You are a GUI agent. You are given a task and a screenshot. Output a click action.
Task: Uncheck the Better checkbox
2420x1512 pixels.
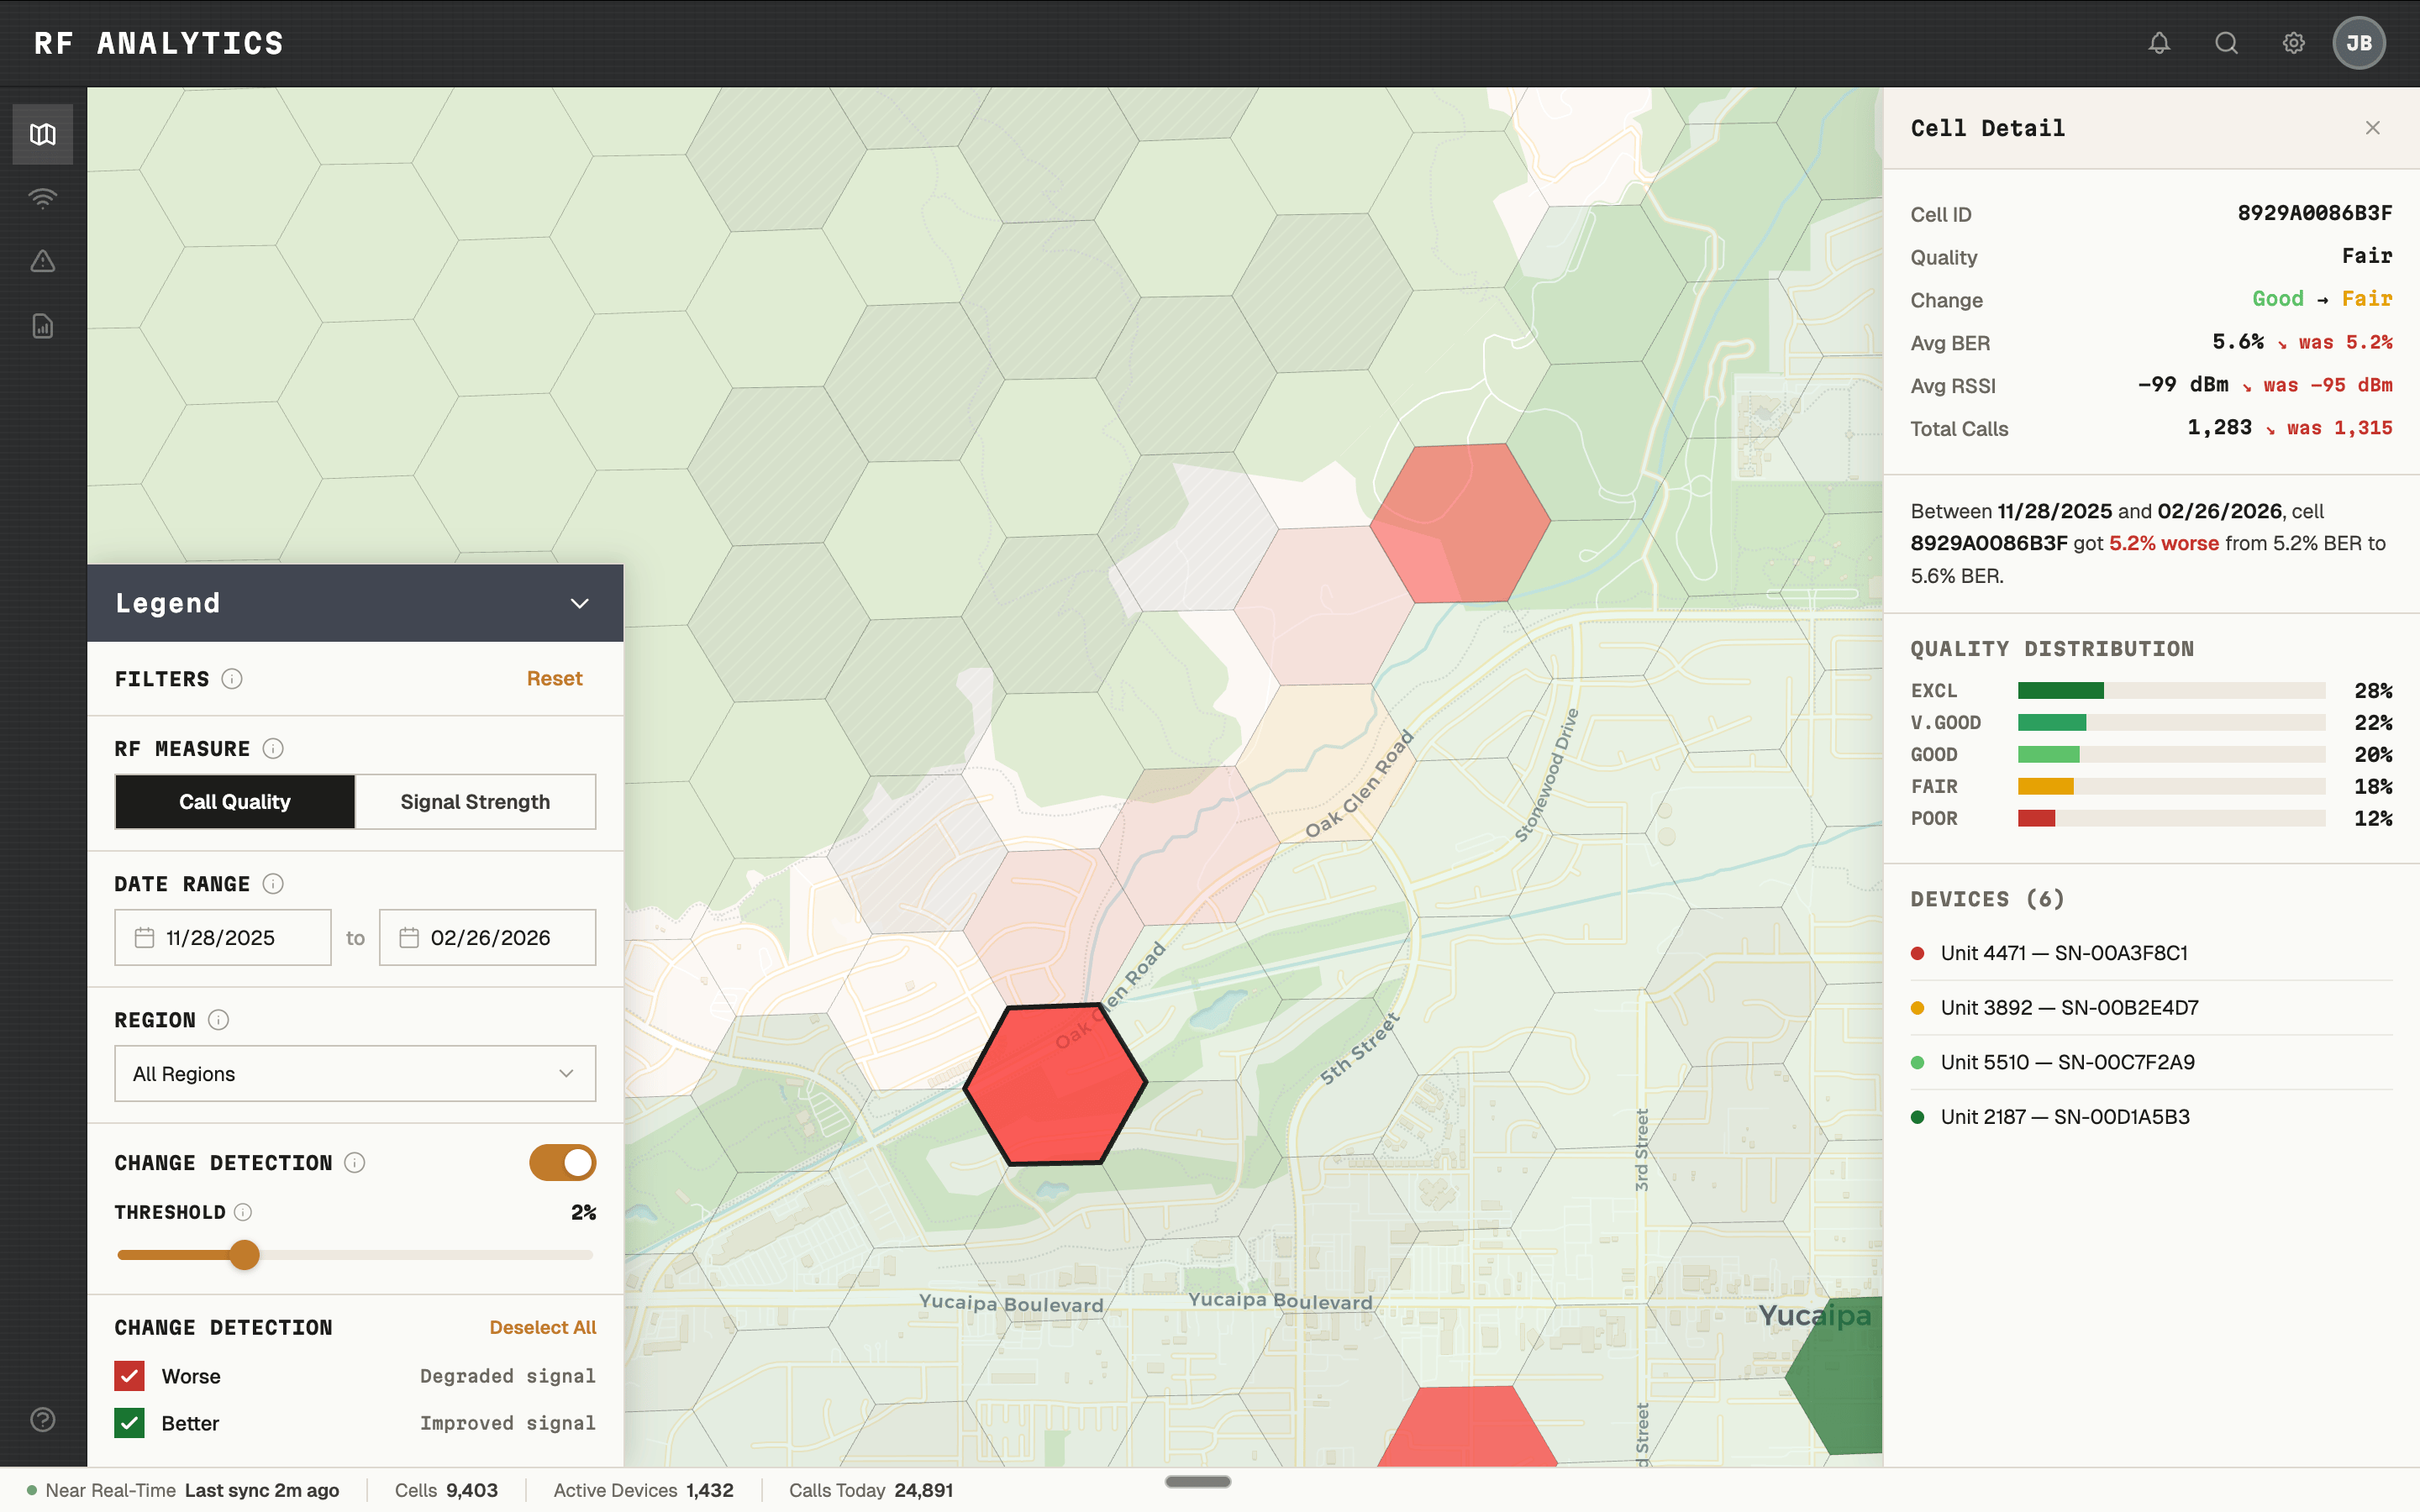[130, 1423]
